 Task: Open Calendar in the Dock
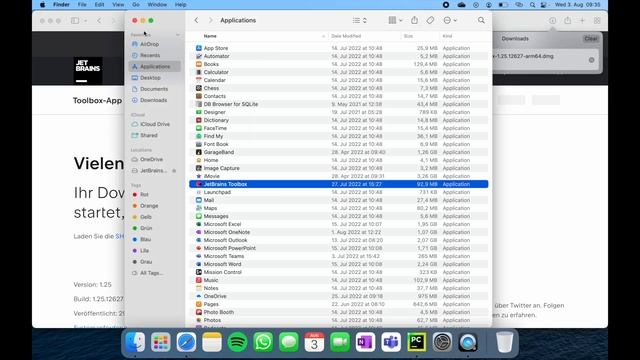click(314, 342)
